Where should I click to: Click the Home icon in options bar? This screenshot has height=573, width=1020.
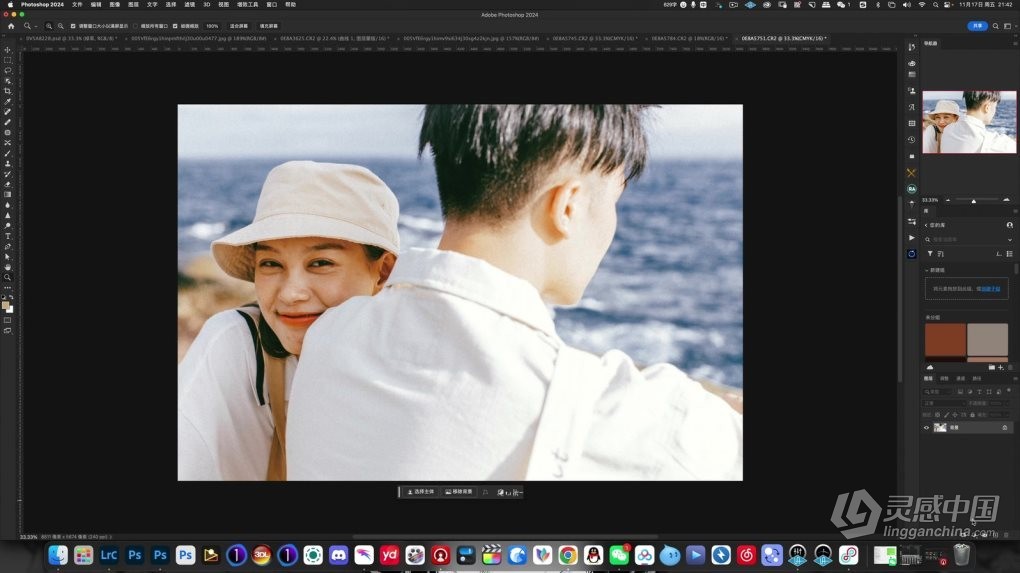(11, 26)
